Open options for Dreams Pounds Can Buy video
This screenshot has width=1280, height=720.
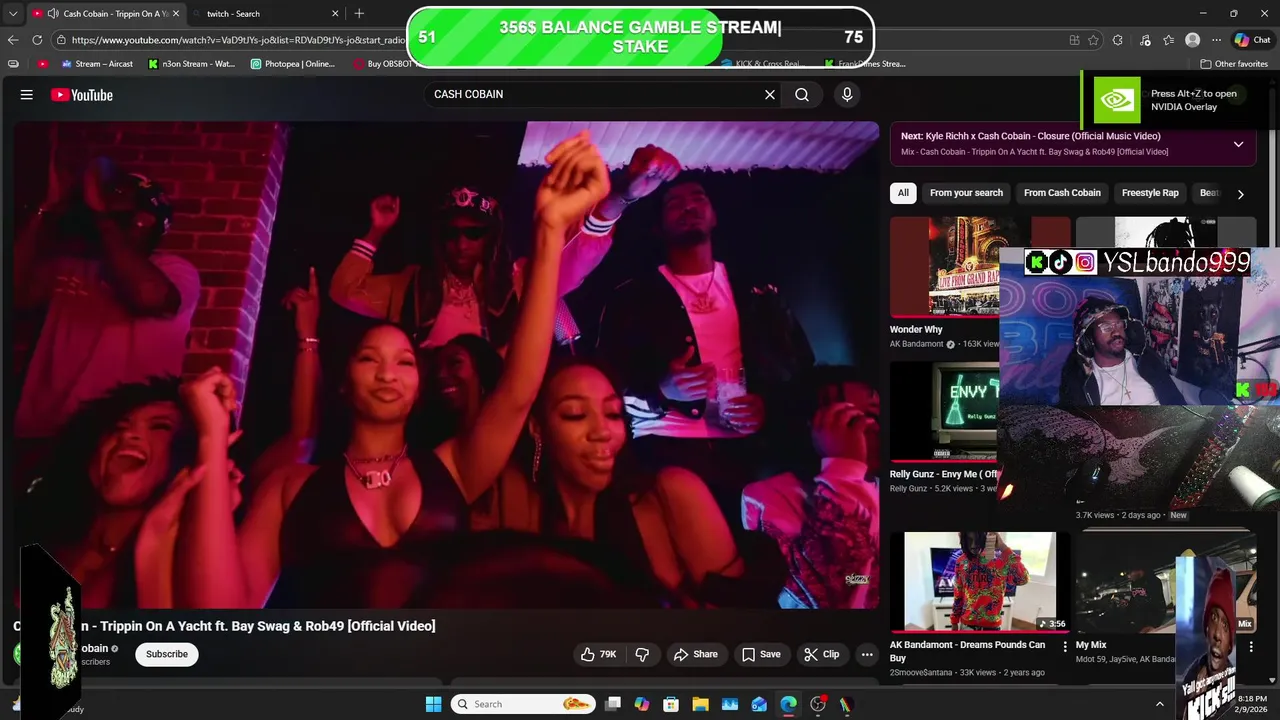click(x=1064, y=647)
